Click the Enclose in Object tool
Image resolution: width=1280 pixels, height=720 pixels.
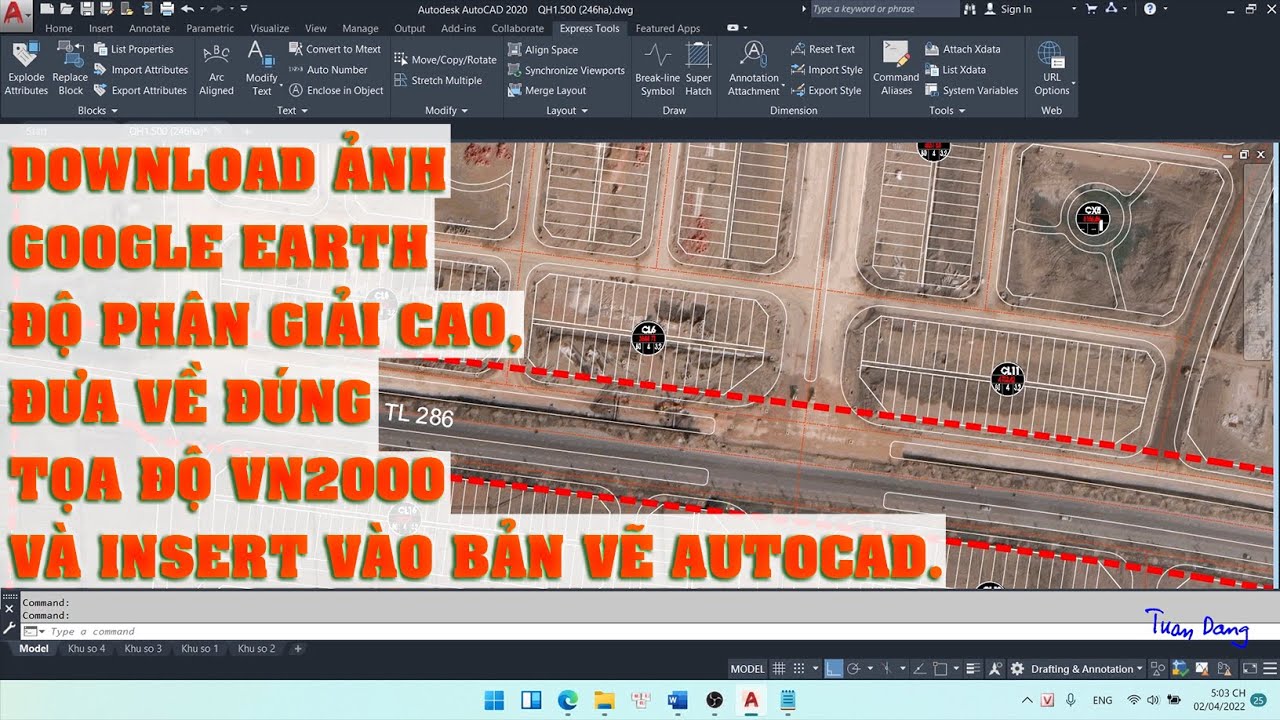(x=337, y=90)
